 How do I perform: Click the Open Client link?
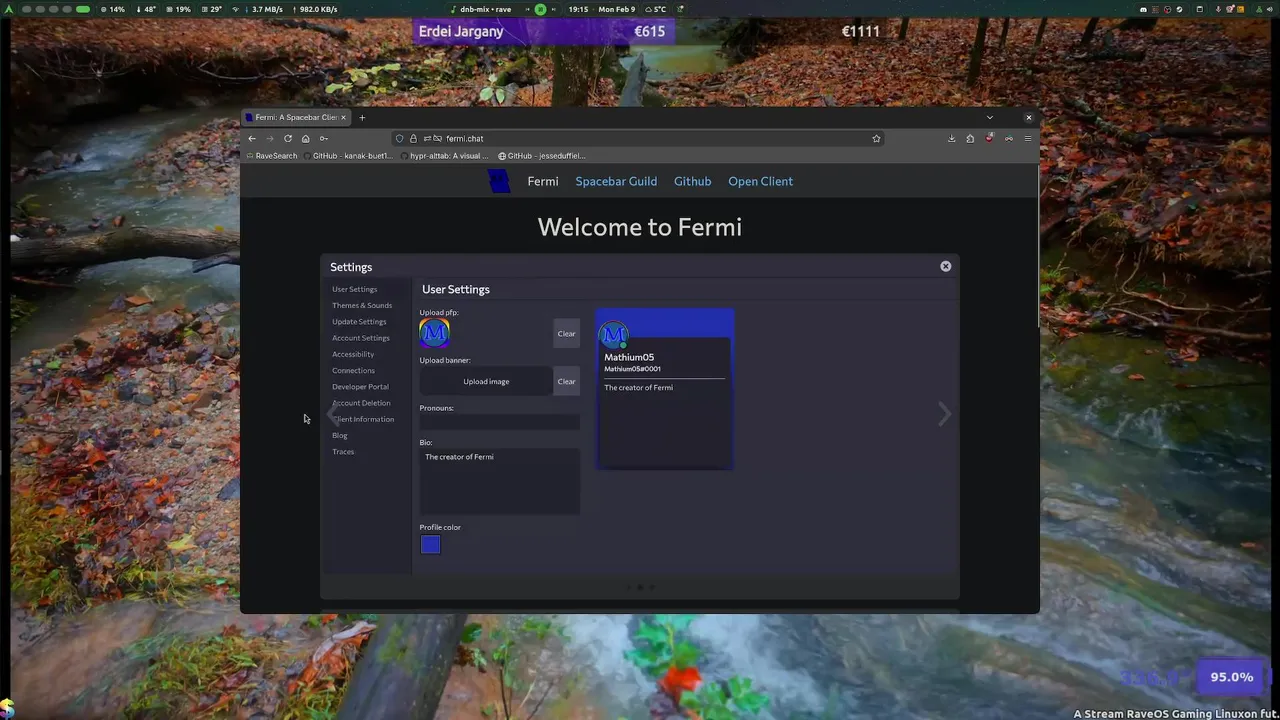[x=760, y=181]
